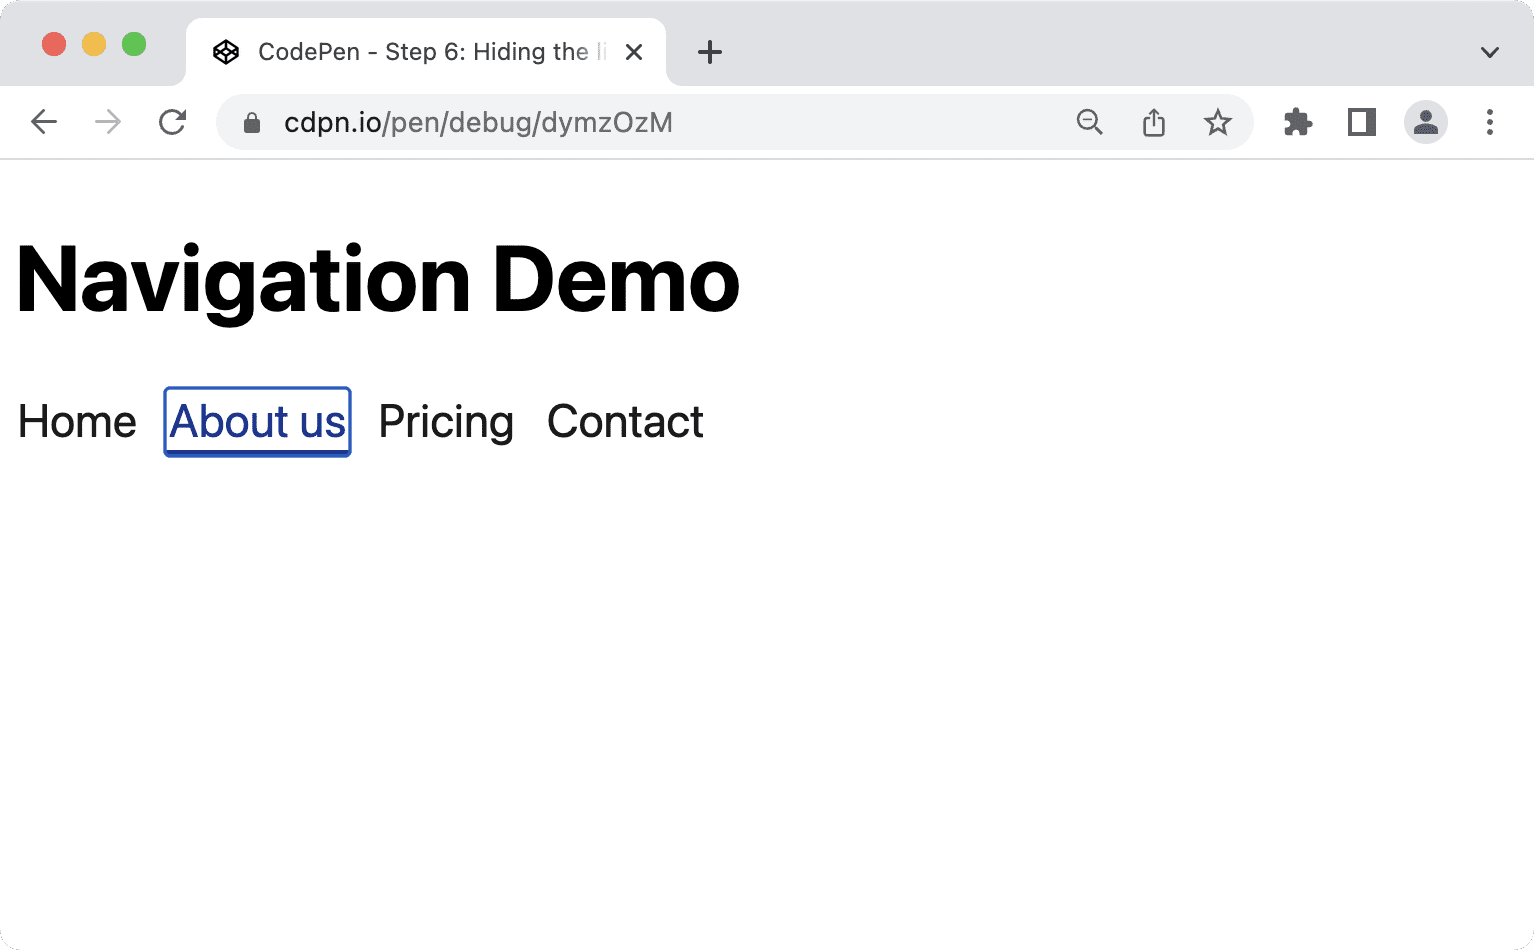Click the green zoom traffic light

(133, 44)
